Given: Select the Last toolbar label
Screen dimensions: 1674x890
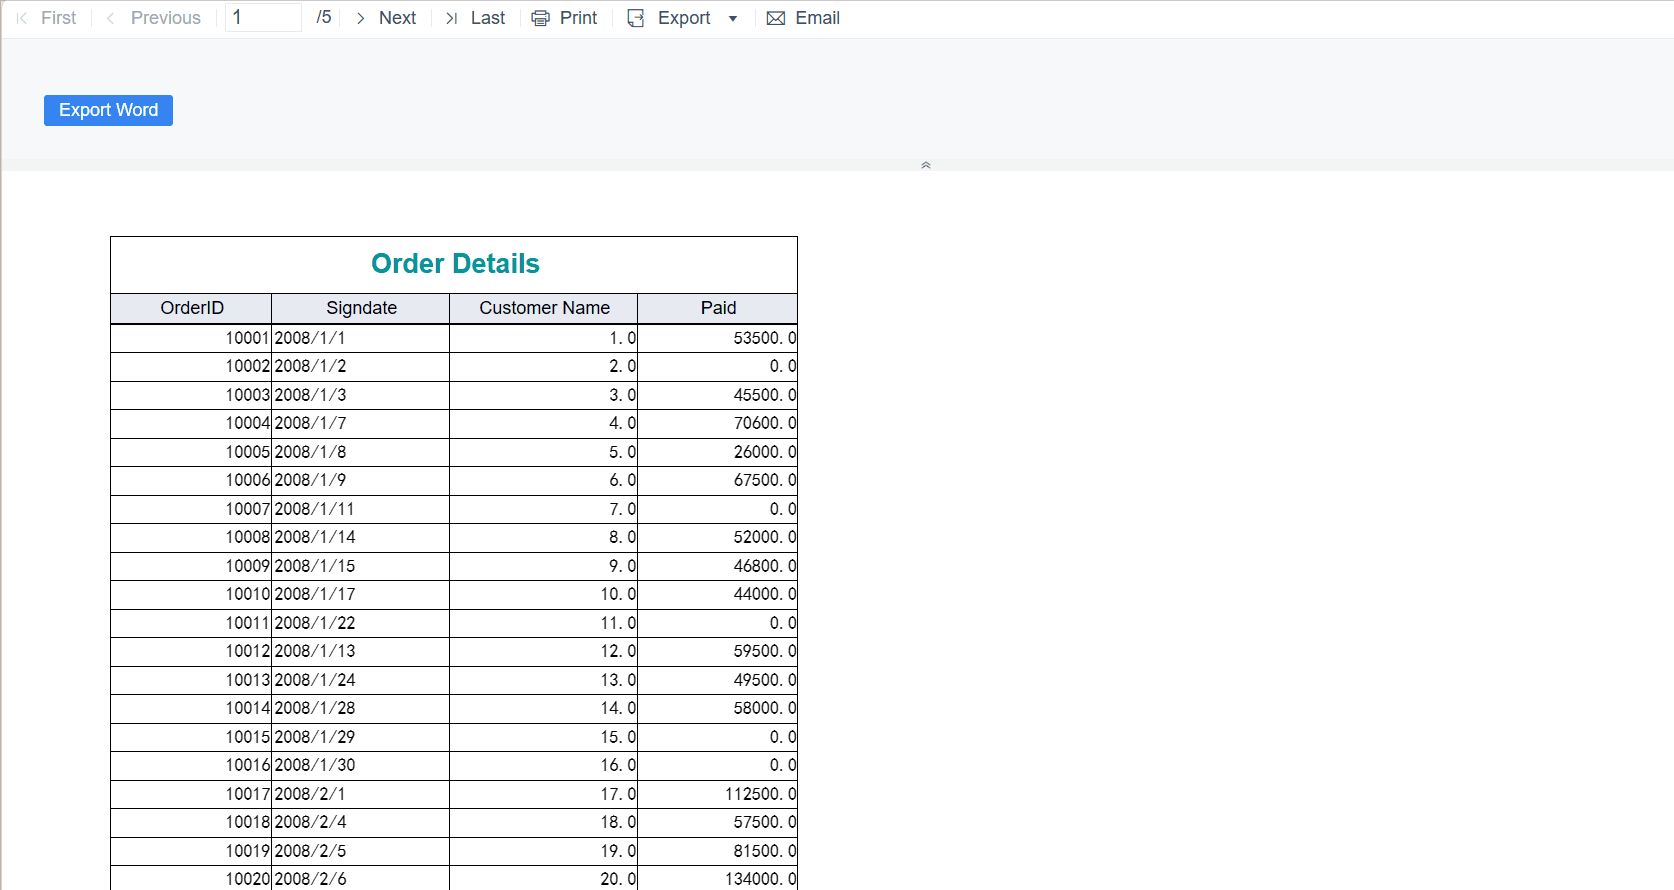Looking at the screenshot, I should (x=488, y=18).
